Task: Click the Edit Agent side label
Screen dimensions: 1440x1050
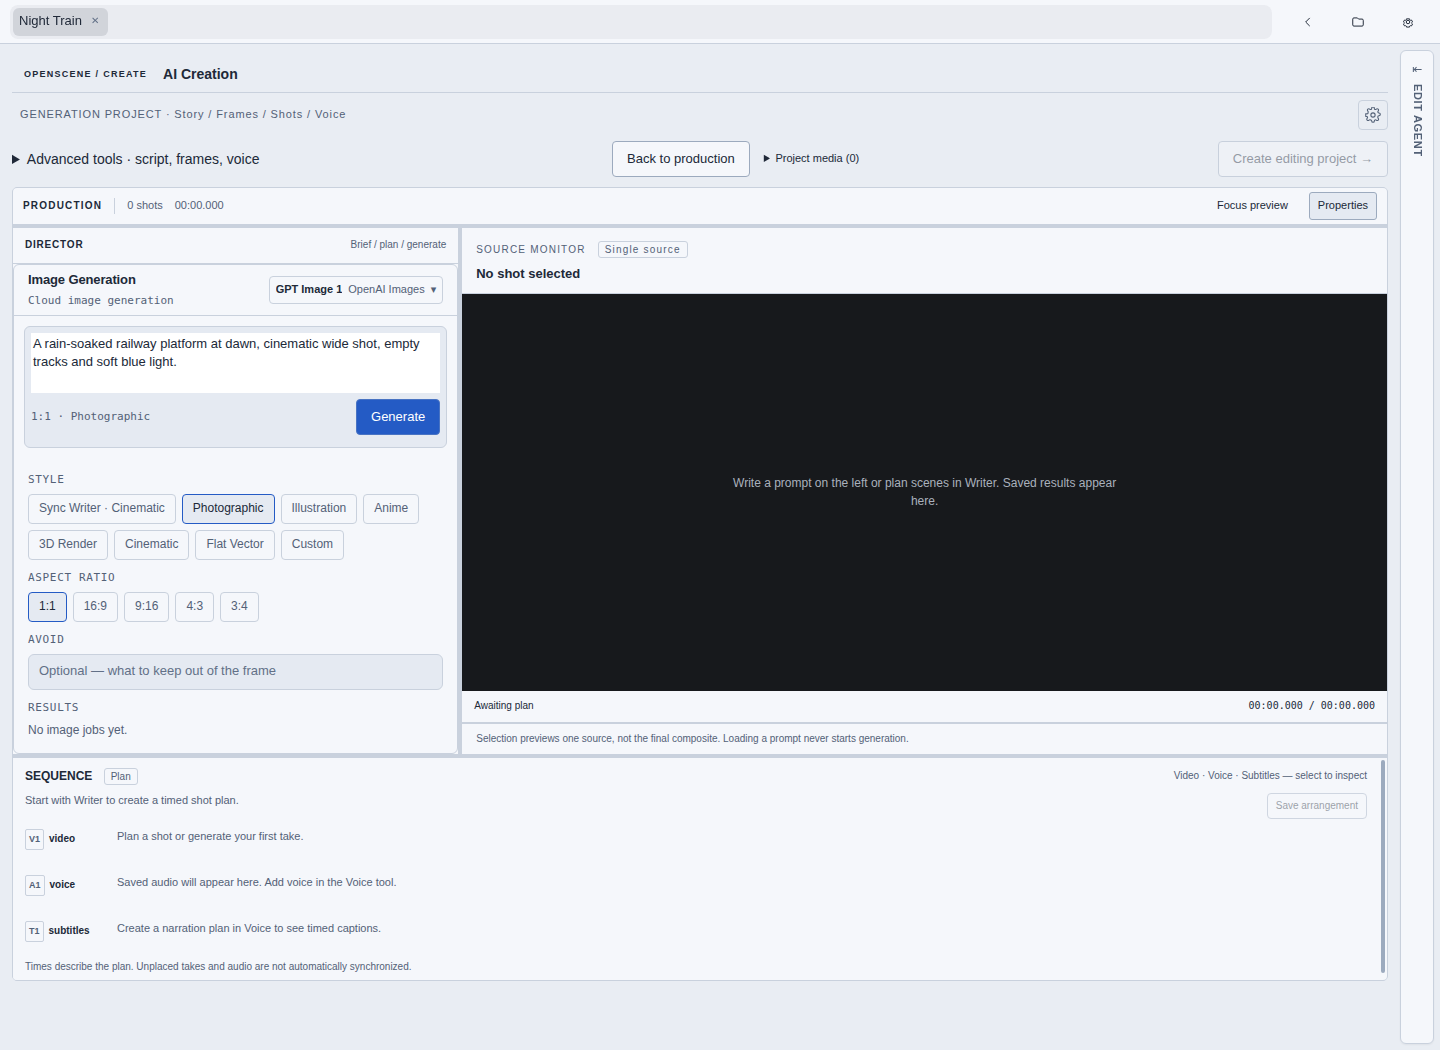Action: (1417, 120)
